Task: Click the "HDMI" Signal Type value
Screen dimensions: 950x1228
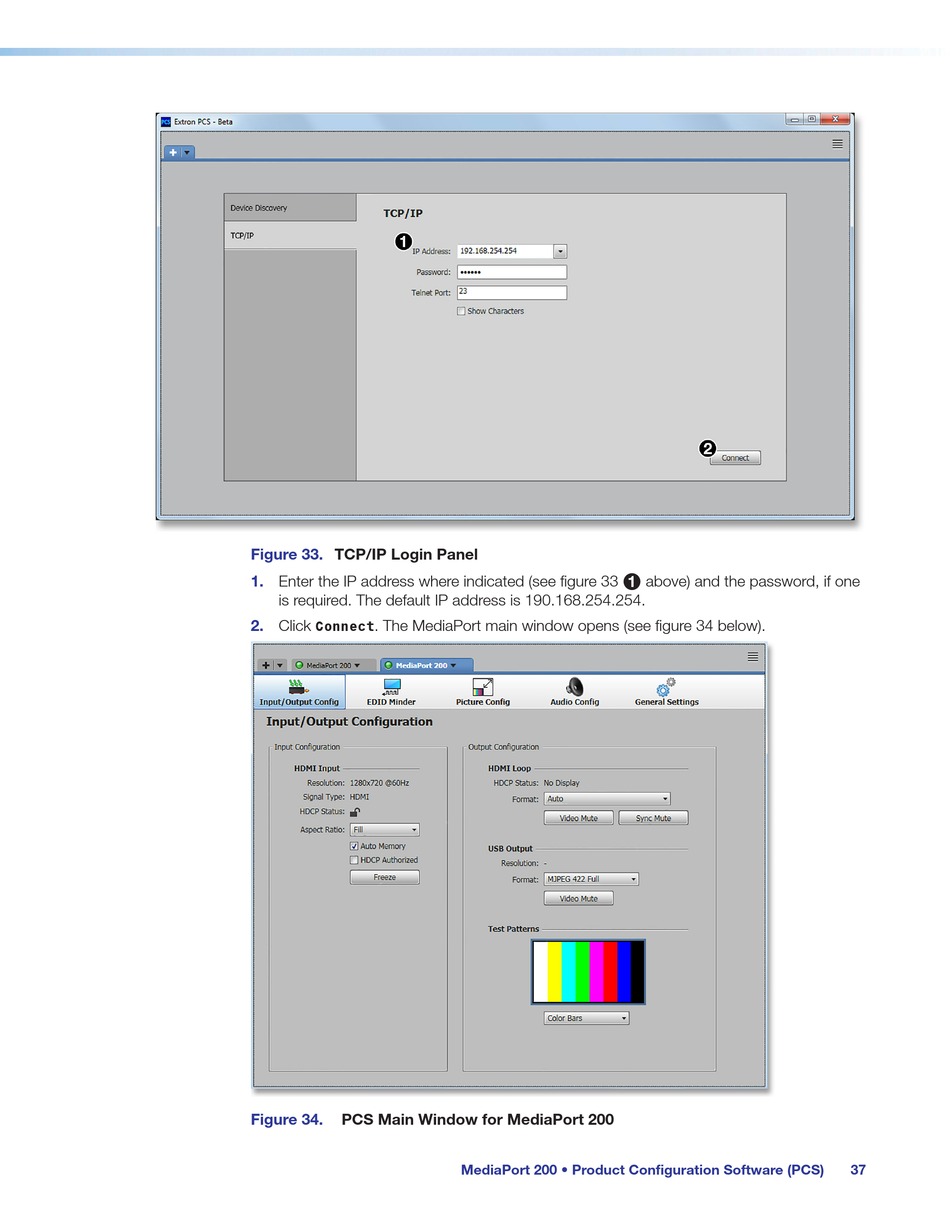Action: pos(359,797)
